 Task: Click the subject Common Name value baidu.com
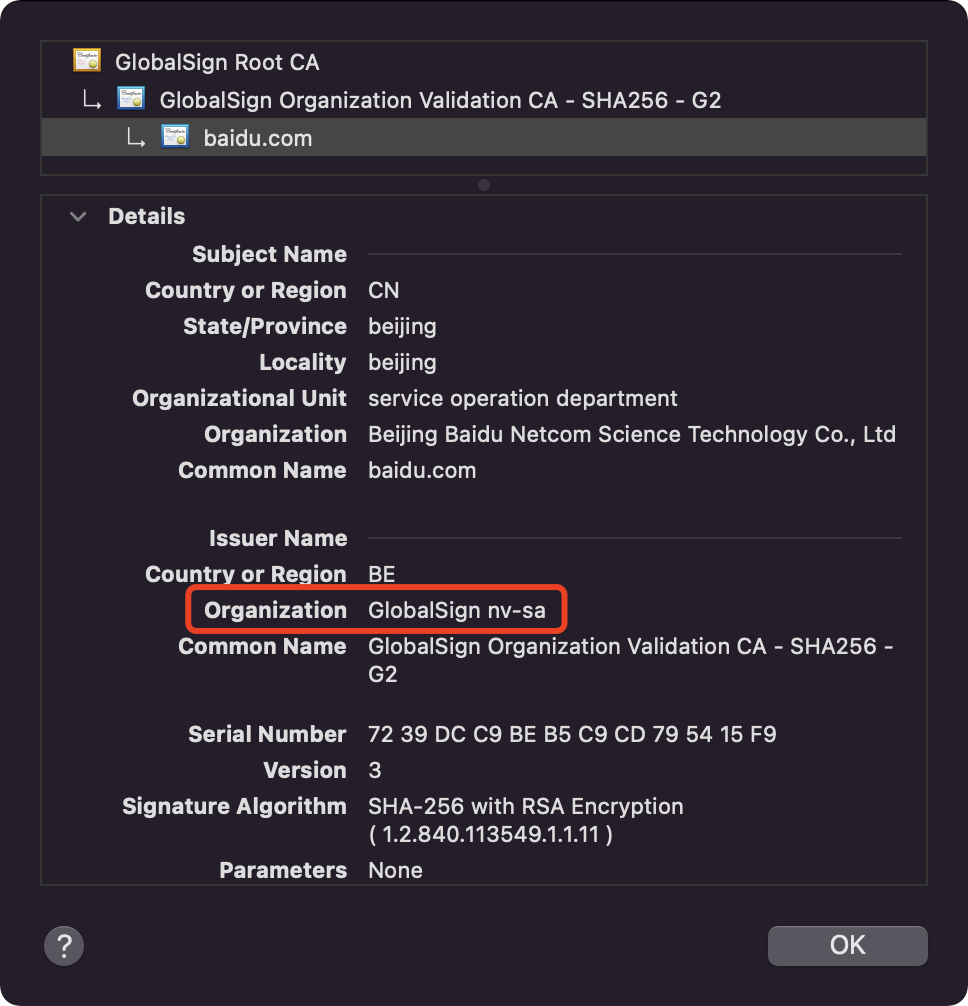pyautogui.click(x=422, y=470)
